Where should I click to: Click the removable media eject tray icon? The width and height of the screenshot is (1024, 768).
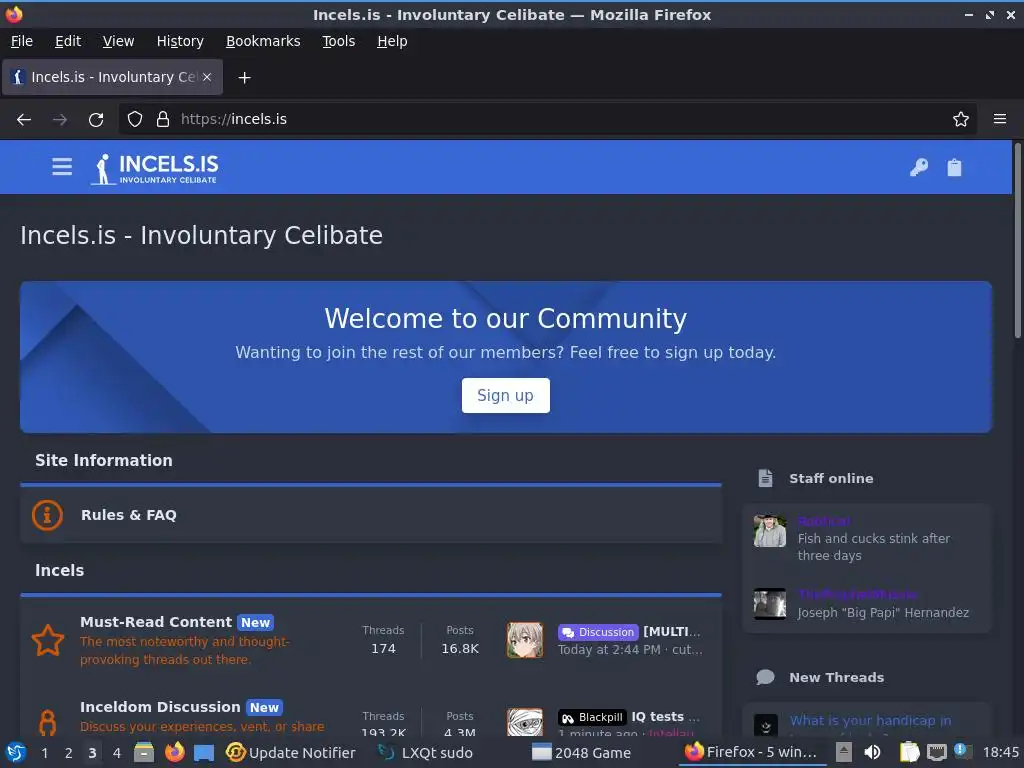(844, 753)
